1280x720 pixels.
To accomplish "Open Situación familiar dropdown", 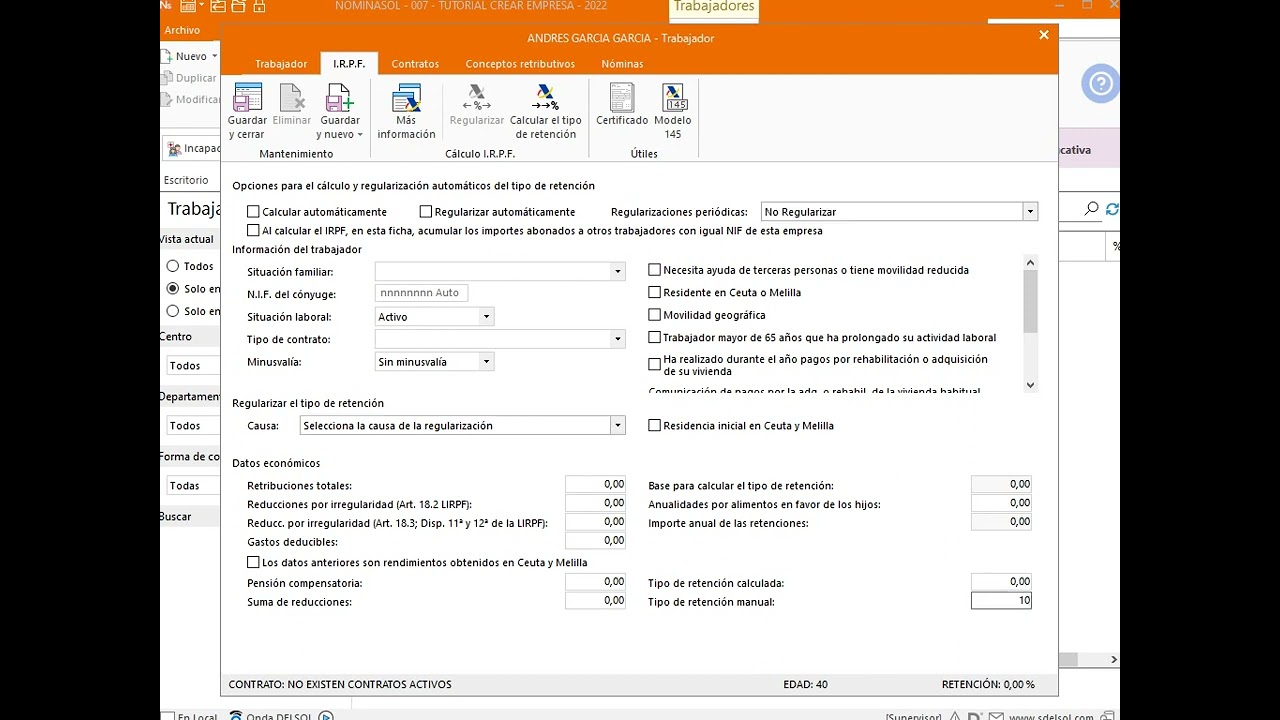I will coord(618,272).
